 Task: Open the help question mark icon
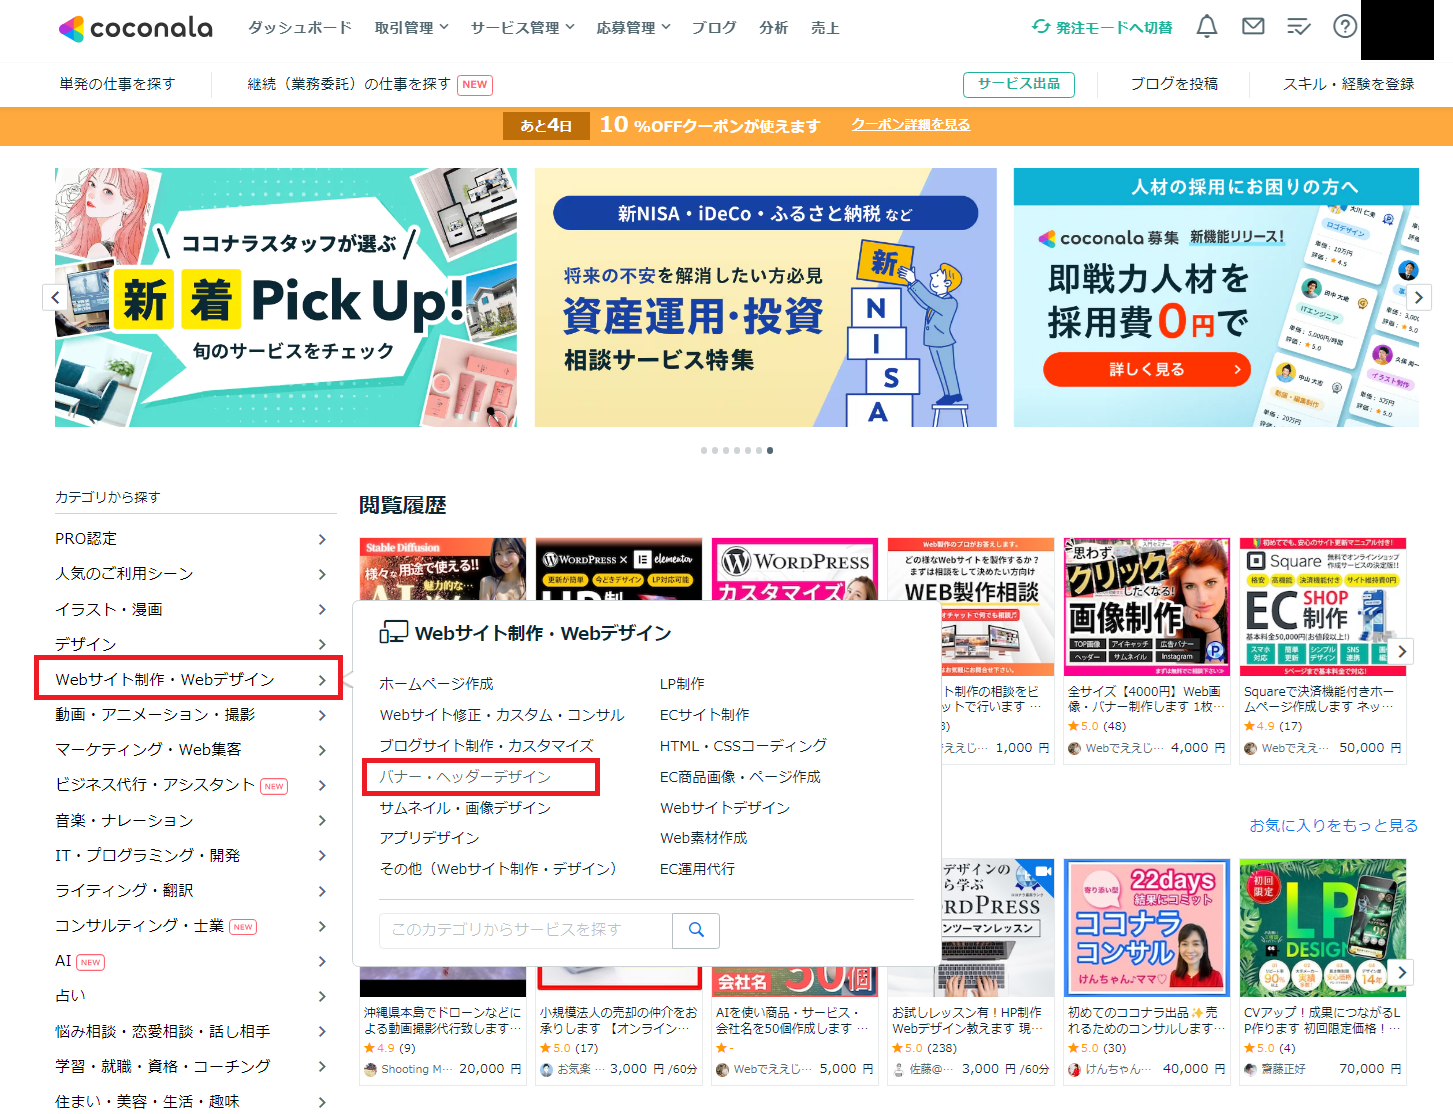click(1345, 27)
